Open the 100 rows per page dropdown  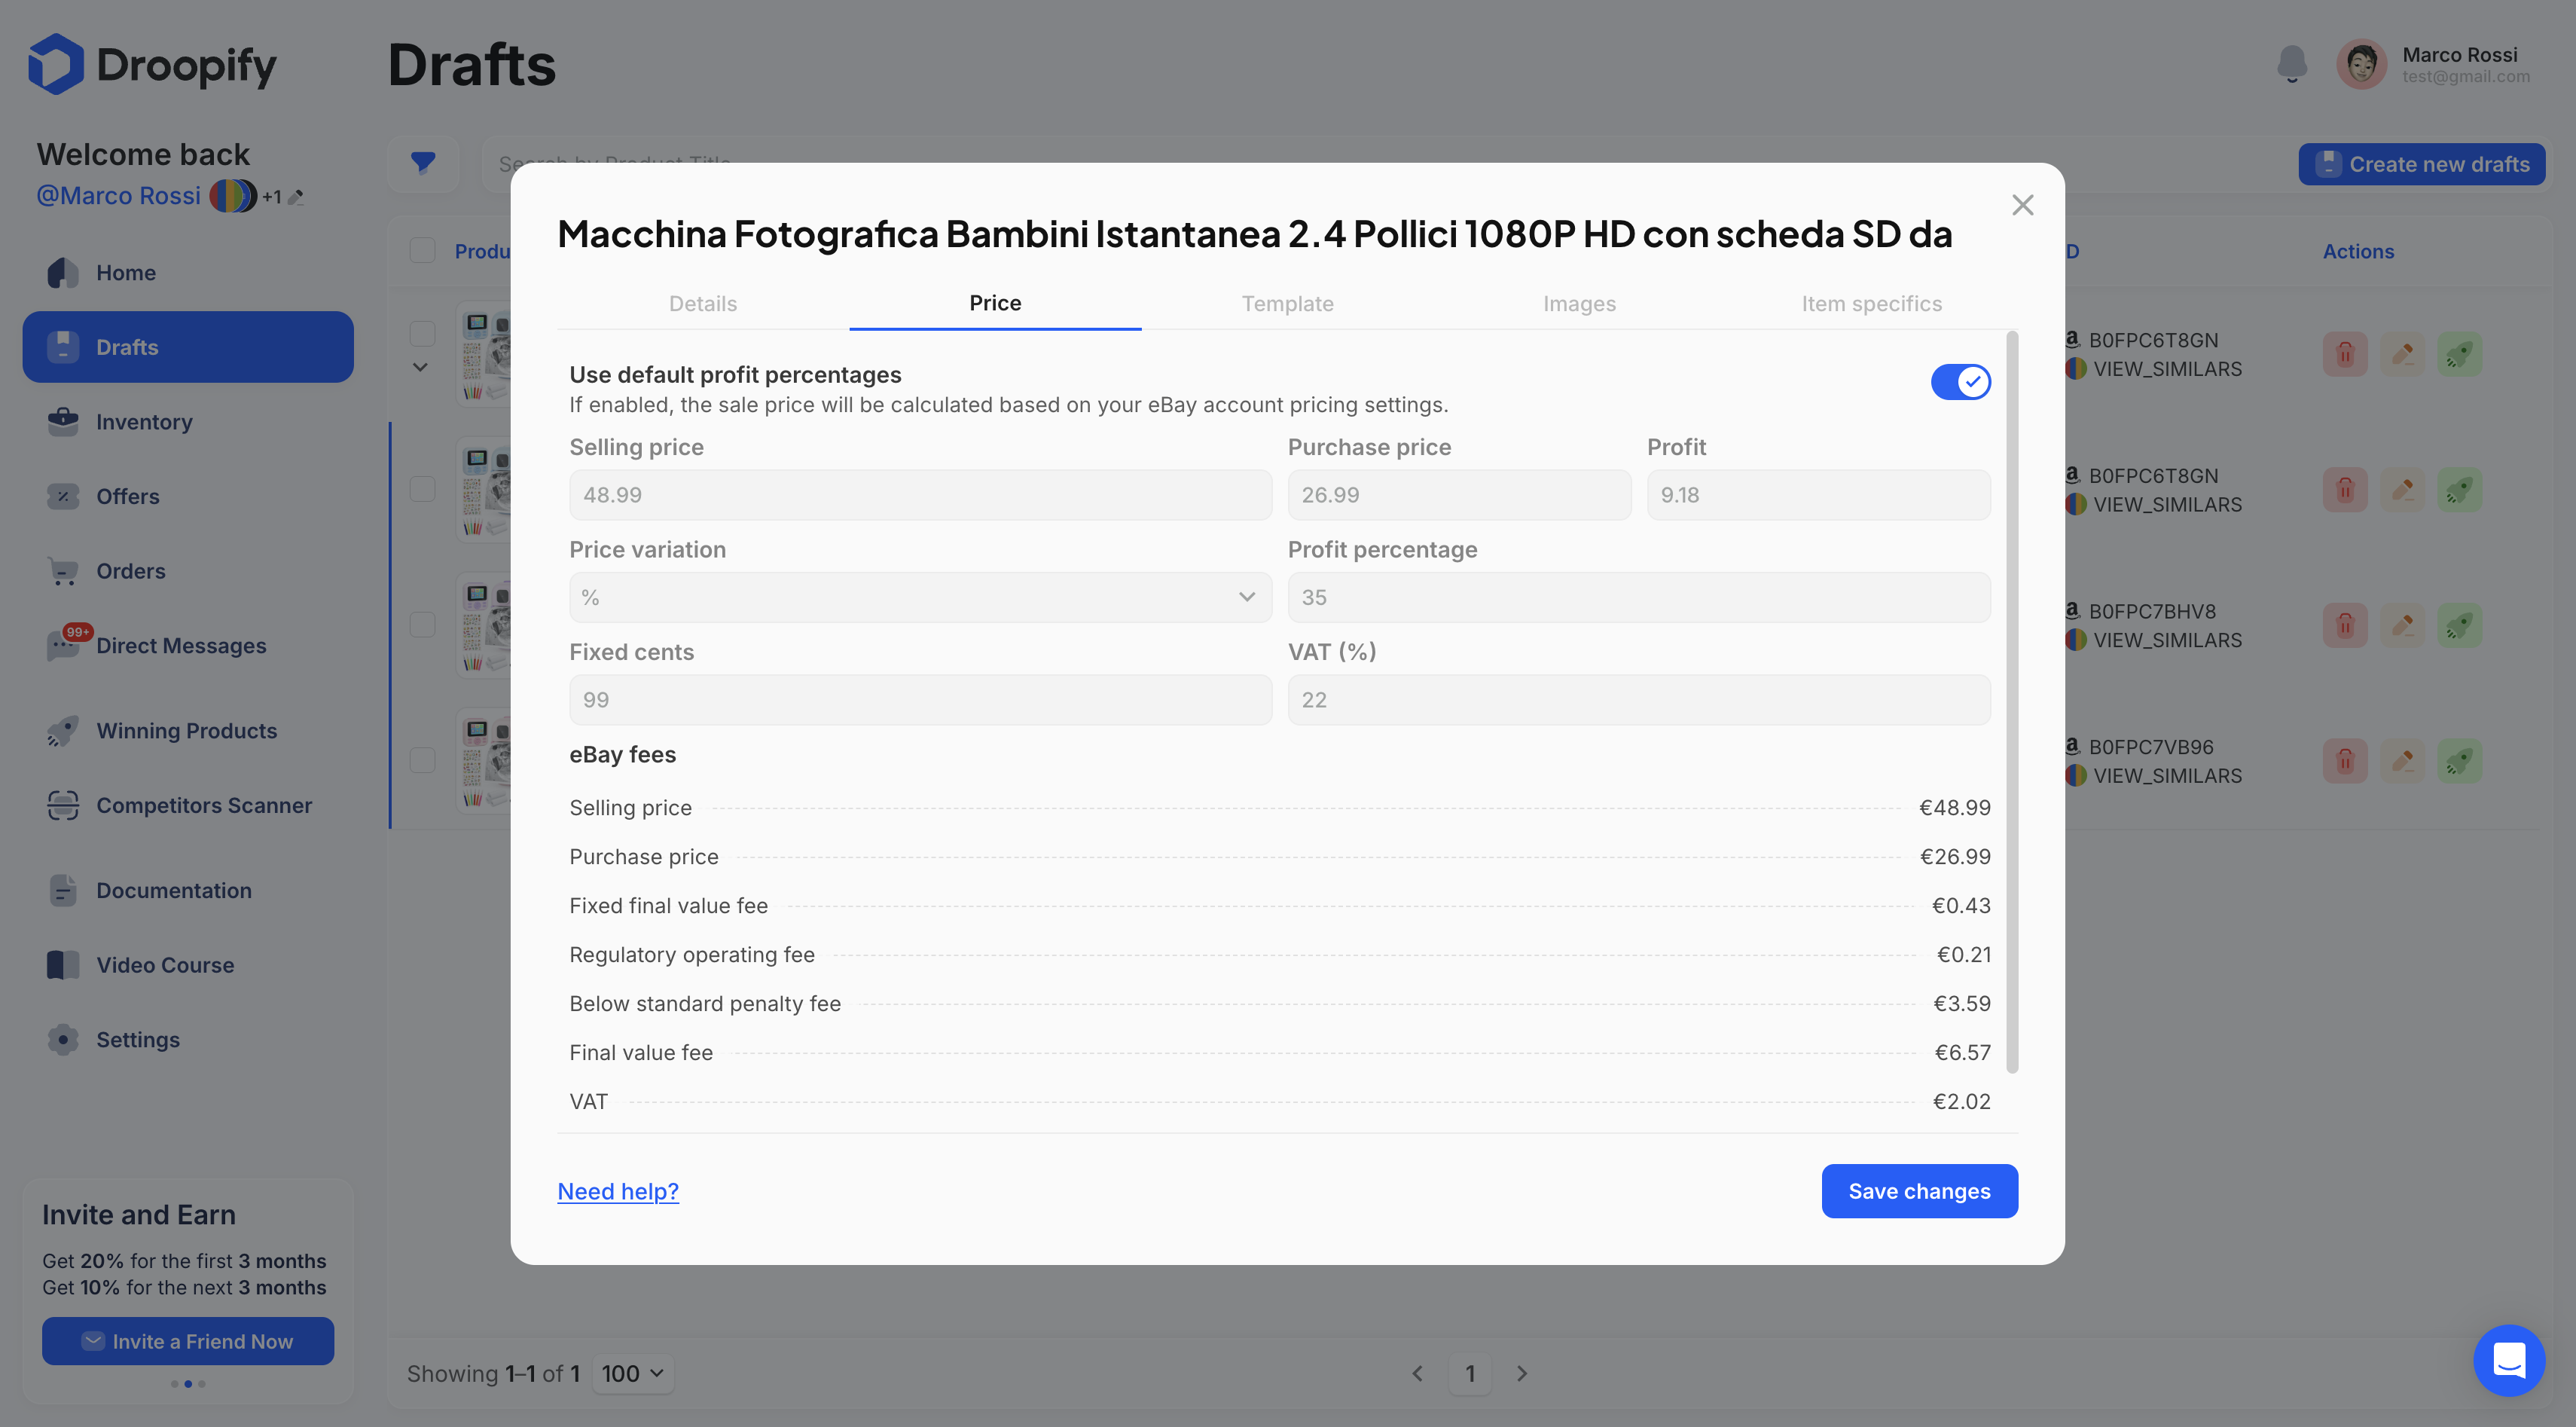632,1373
